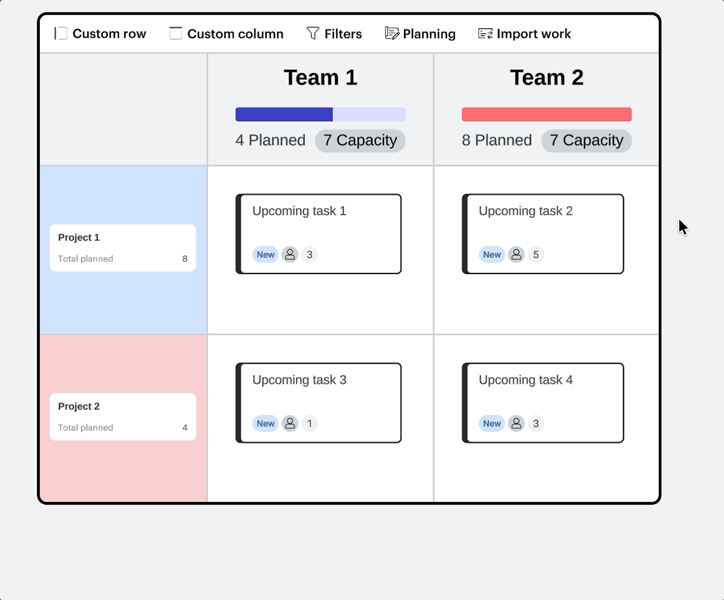This screenshot has width=724, height=600.
Task: Click the Custom column icon
Action: pyautogui.click(x=175, y=33)
